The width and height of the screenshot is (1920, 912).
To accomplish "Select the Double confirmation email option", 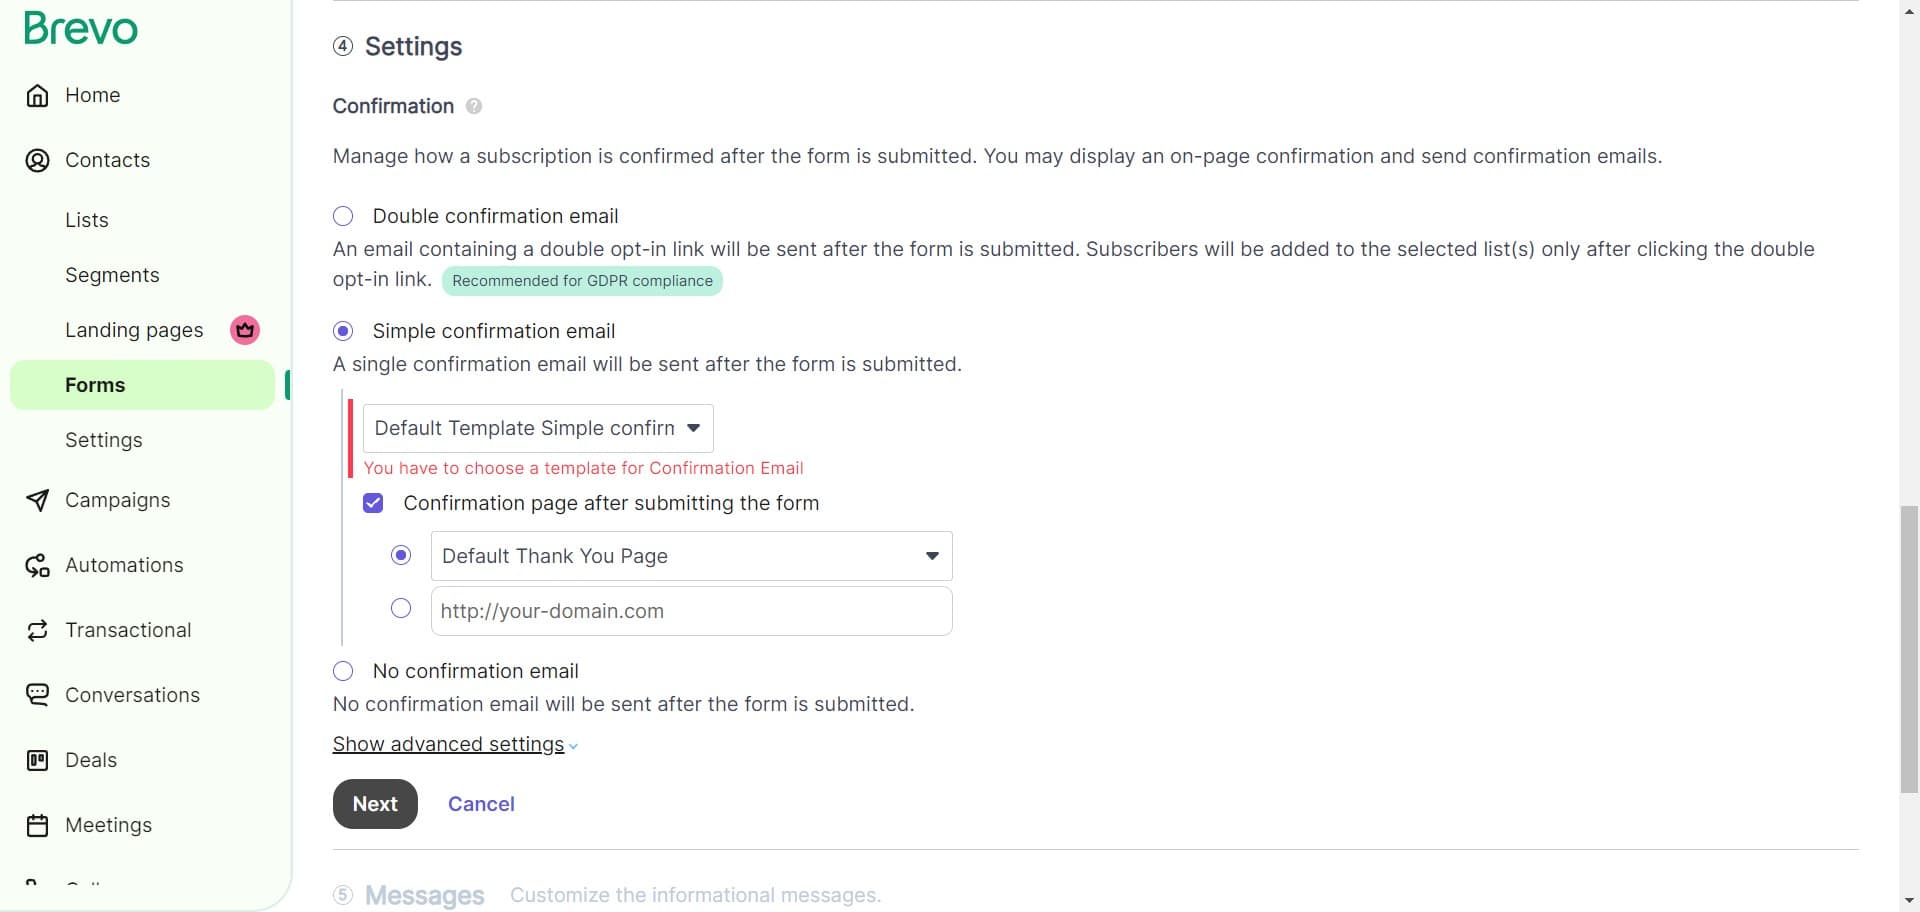I will tap(343, 216).
